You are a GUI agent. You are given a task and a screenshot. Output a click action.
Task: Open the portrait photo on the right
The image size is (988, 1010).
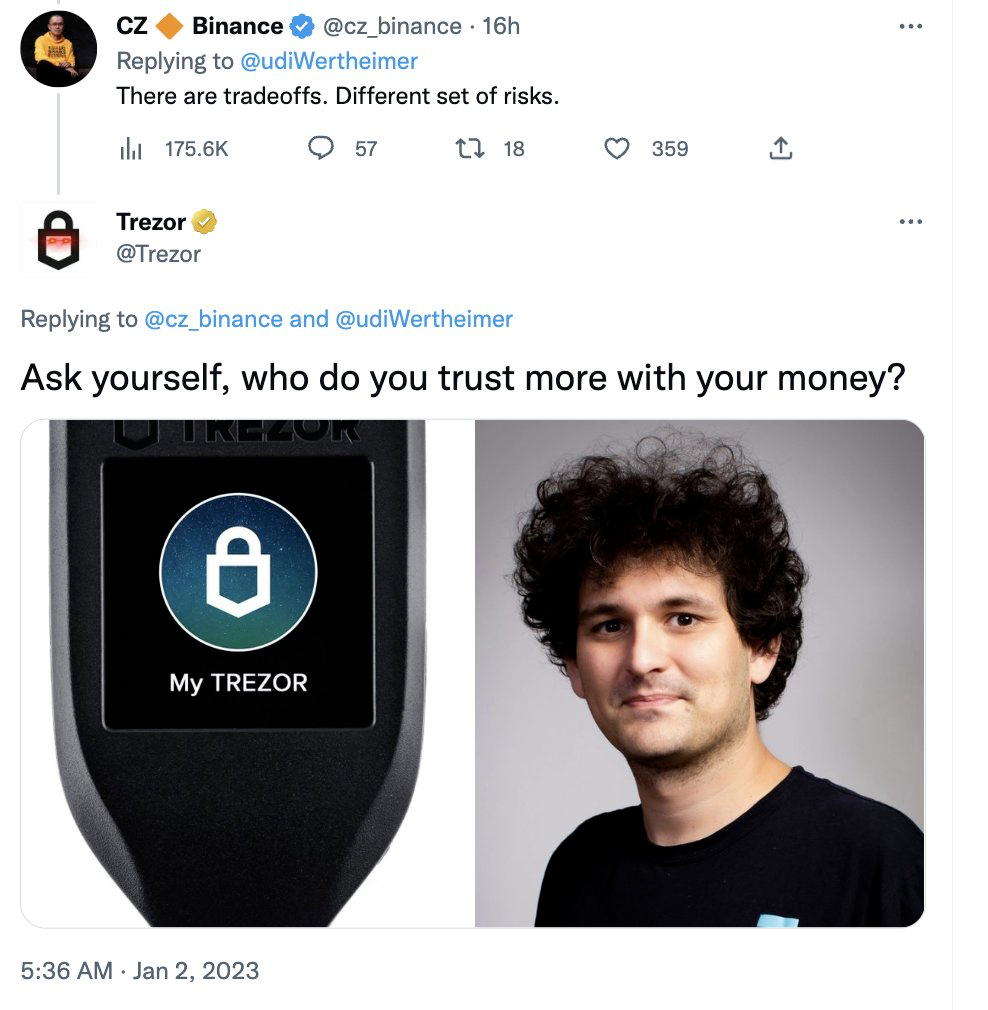699,673
